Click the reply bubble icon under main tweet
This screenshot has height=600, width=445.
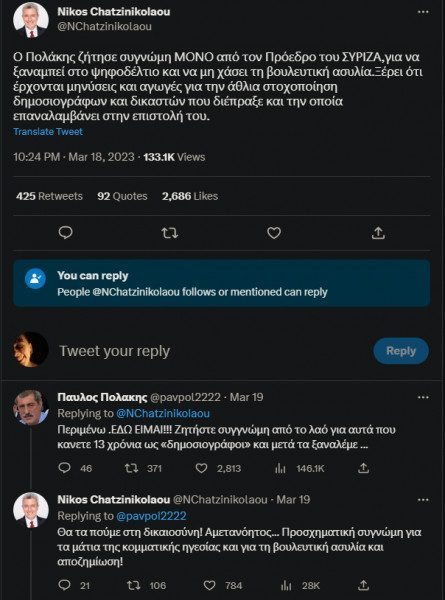click(x=65, y=233)
